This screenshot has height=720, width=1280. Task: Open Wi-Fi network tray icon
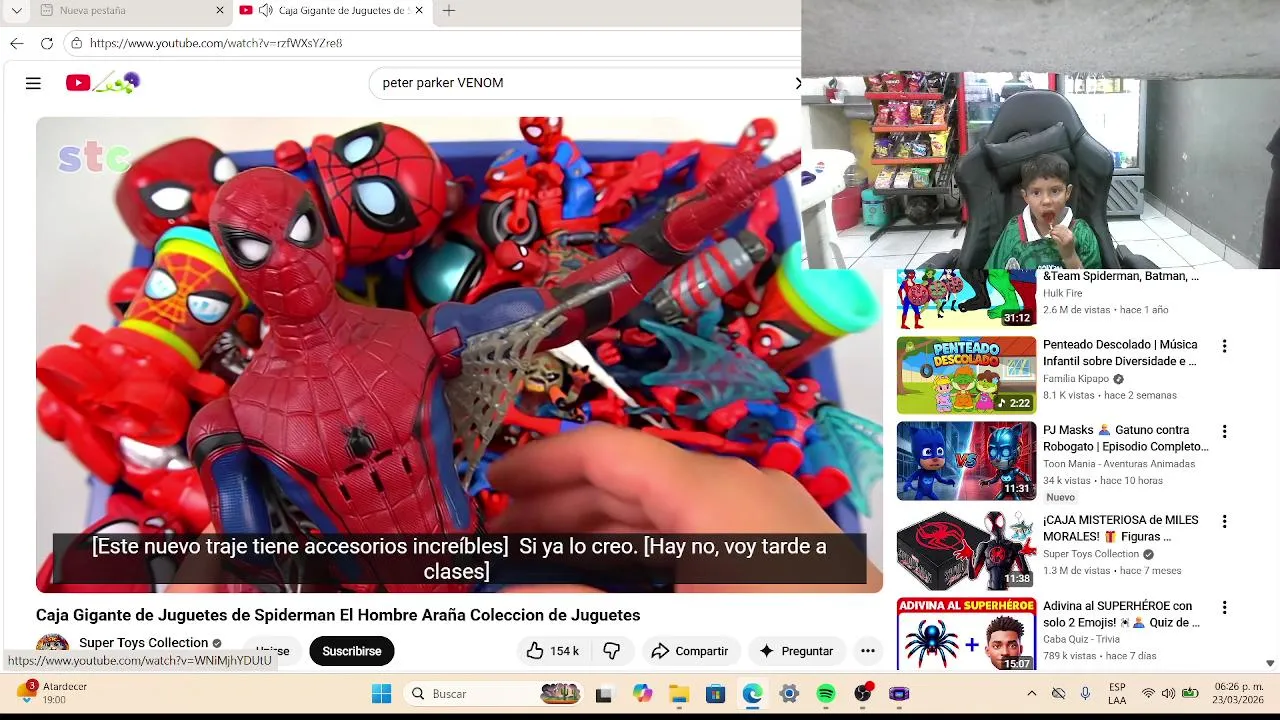pos(1148,693)
